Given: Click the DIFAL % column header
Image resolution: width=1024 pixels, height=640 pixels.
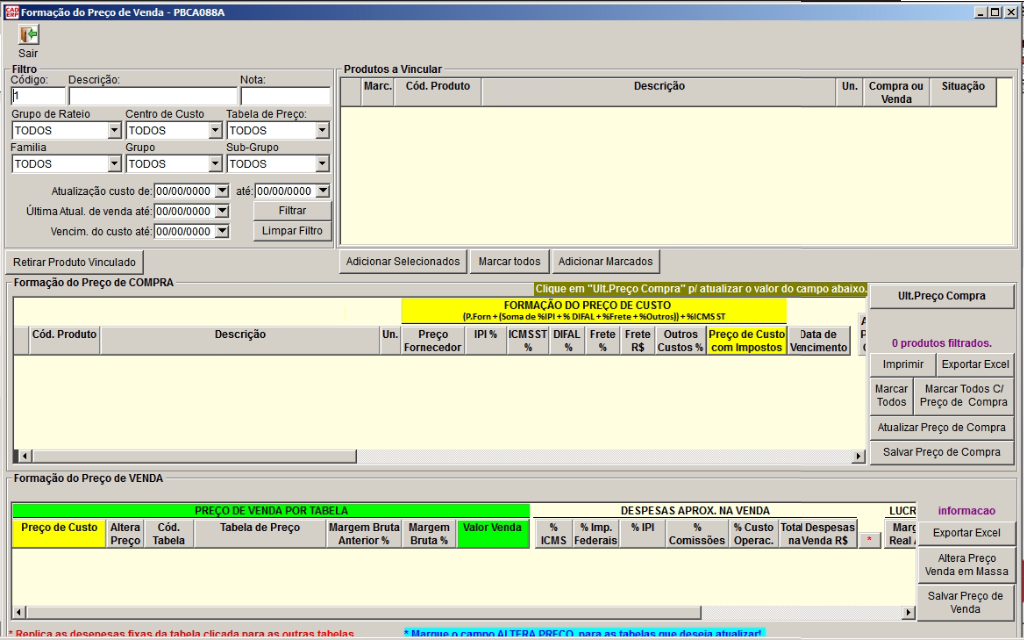Looking at the screenshot, I should (x=567, y=341).
